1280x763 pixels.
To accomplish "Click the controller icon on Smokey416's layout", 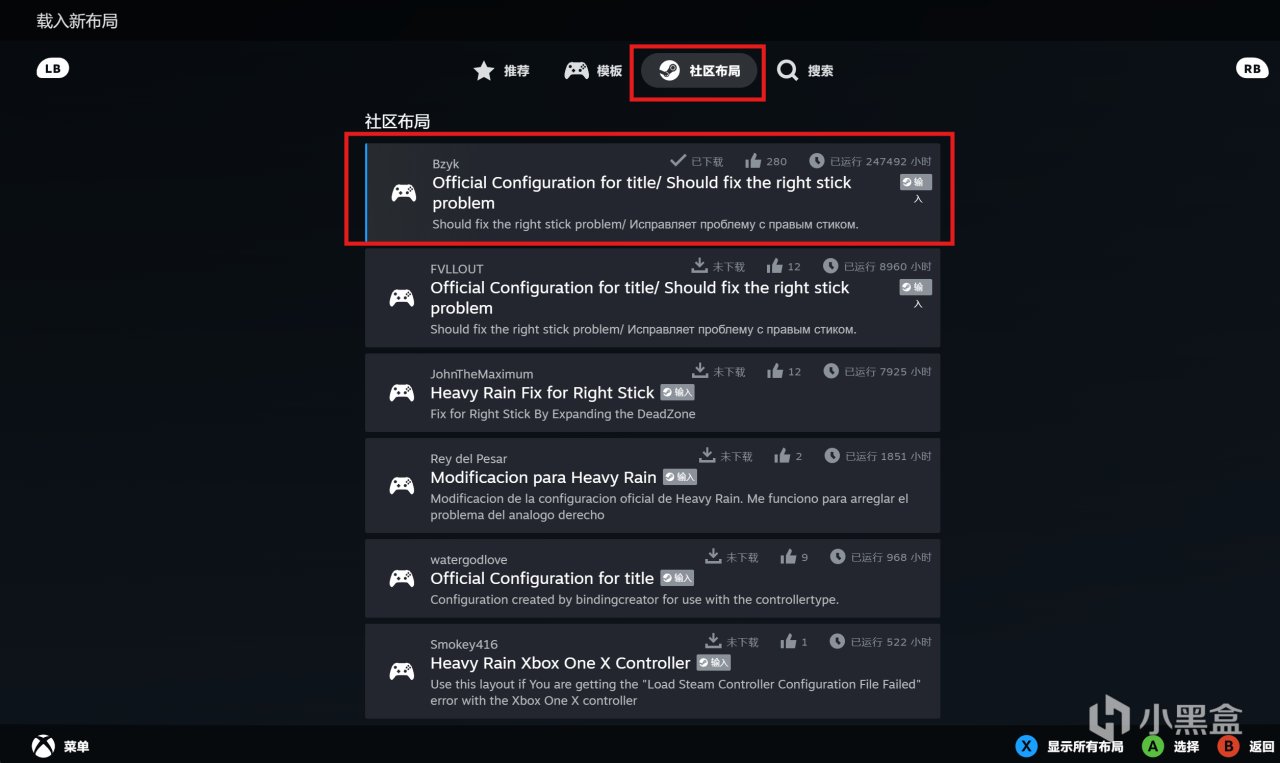I will (x=402, y=672).
